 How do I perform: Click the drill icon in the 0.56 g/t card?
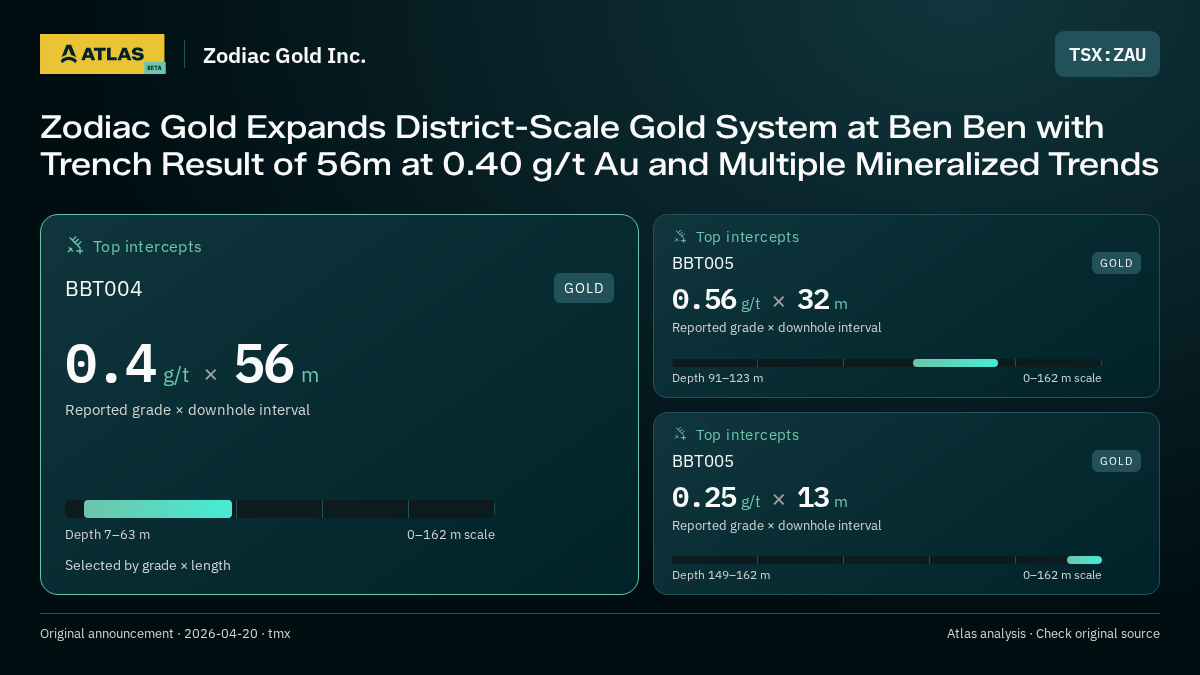(680, 237)
